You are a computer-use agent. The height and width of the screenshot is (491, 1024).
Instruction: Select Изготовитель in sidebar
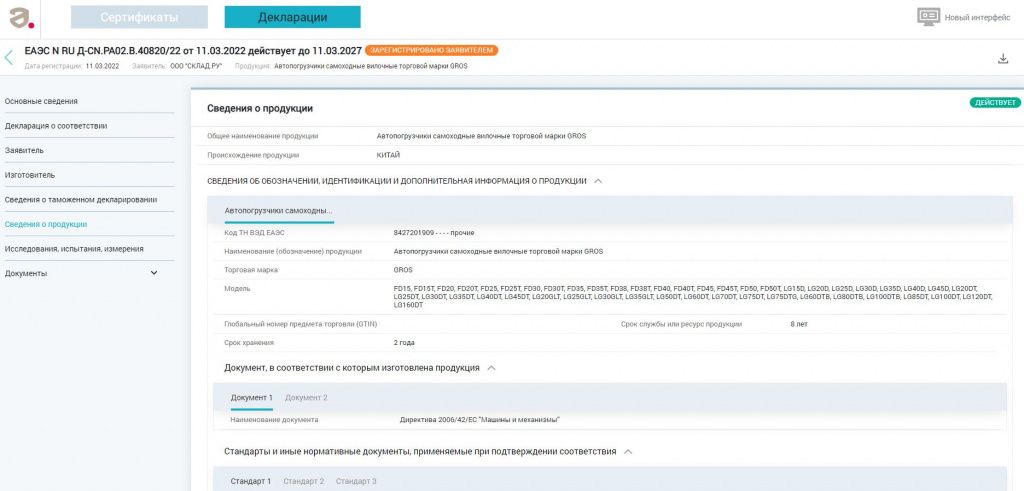(29, 175)
